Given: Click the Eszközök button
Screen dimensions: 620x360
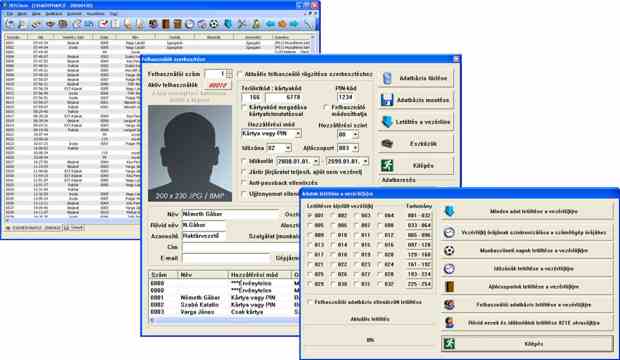Looking at the screenshot, I should (416, 144).
